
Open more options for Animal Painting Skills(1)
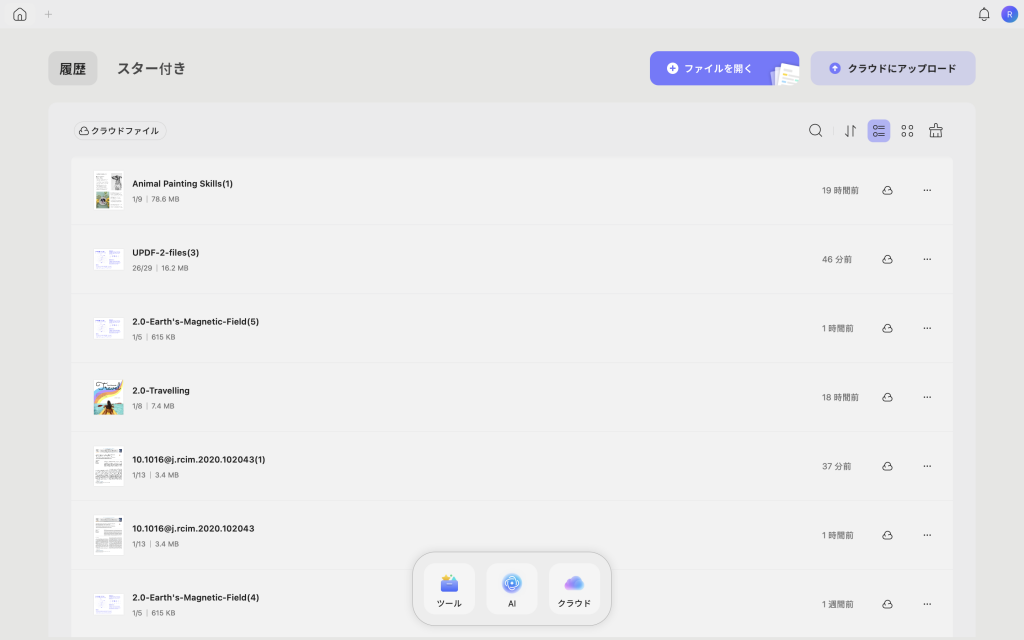pos(927,191)
